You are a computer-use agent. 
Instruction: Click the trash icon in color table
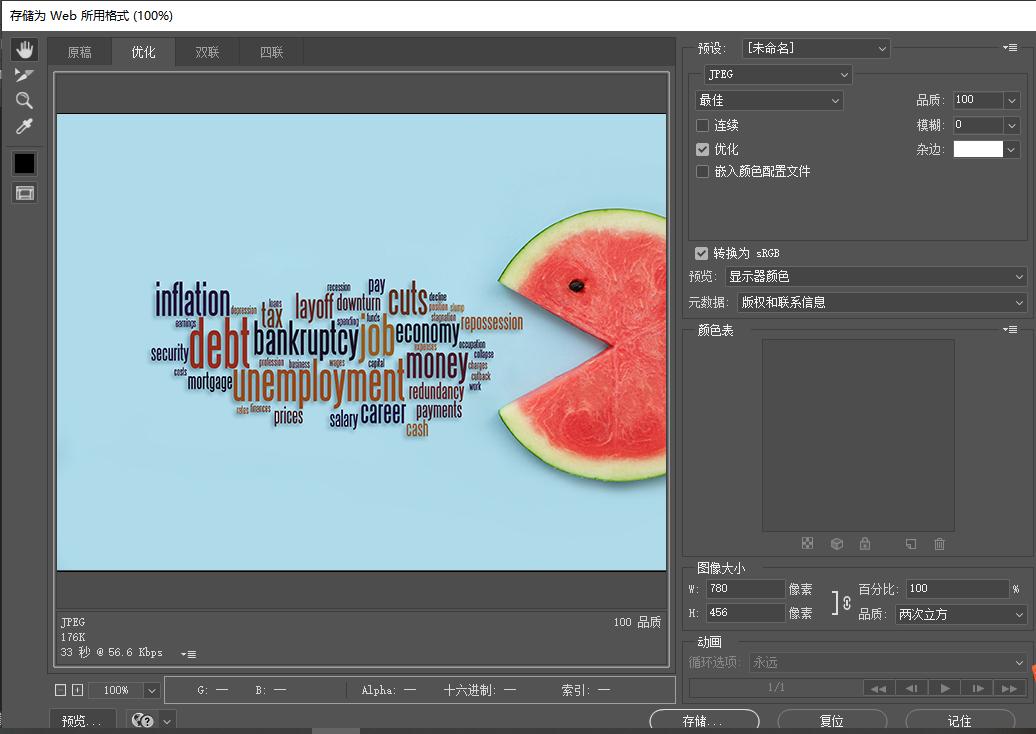point(939,544)
